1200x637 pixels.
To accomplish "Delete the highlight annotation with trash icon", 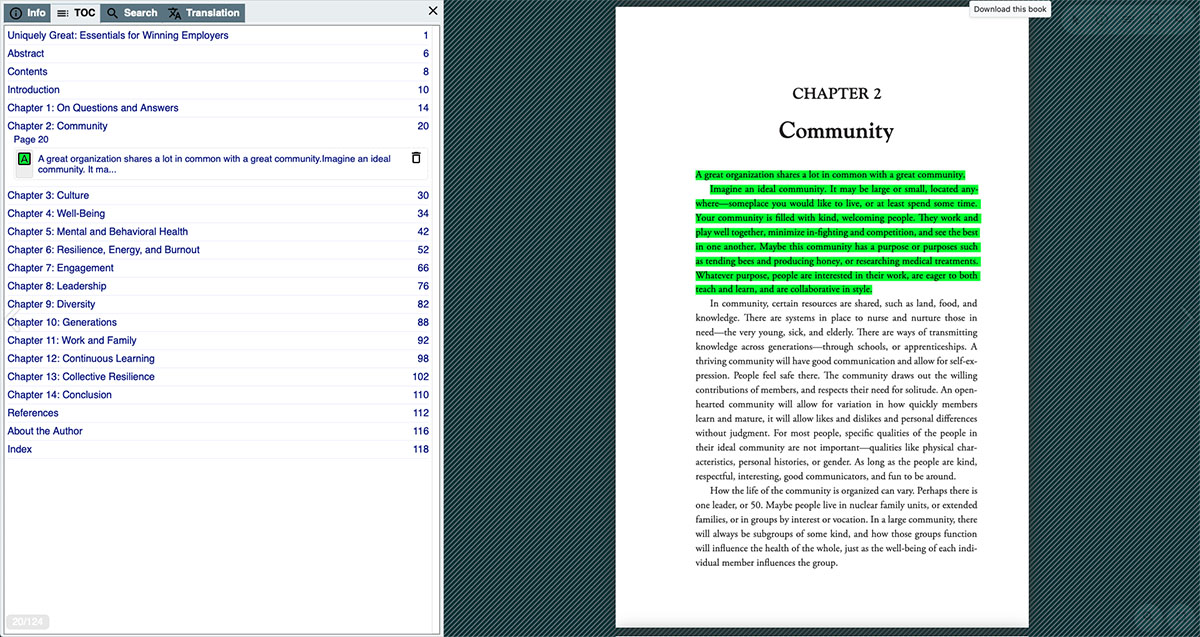I will pyautogui.click(x=416, y=158).
